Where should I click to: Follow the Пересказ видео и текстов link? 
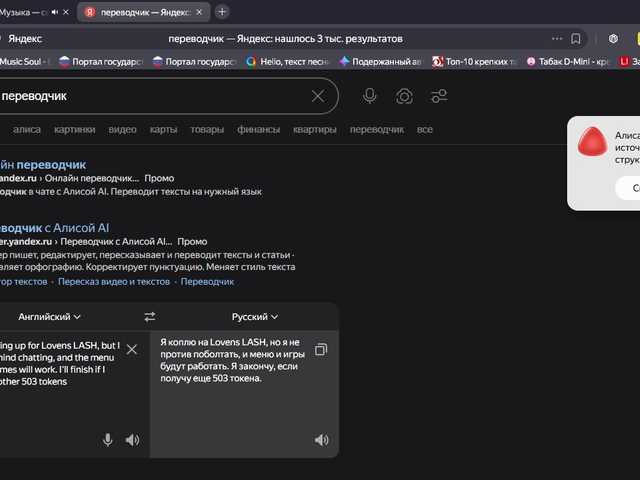(115, 282)
